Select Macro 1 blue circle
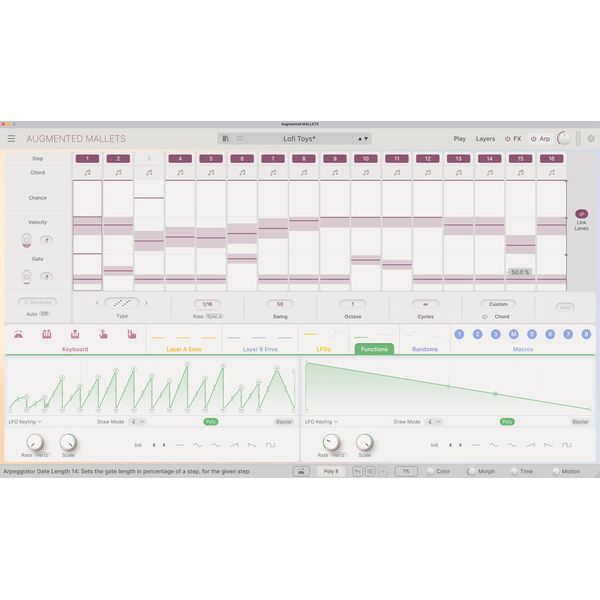Viewport: 600px width, 600px height. click(x=459, y=334)
